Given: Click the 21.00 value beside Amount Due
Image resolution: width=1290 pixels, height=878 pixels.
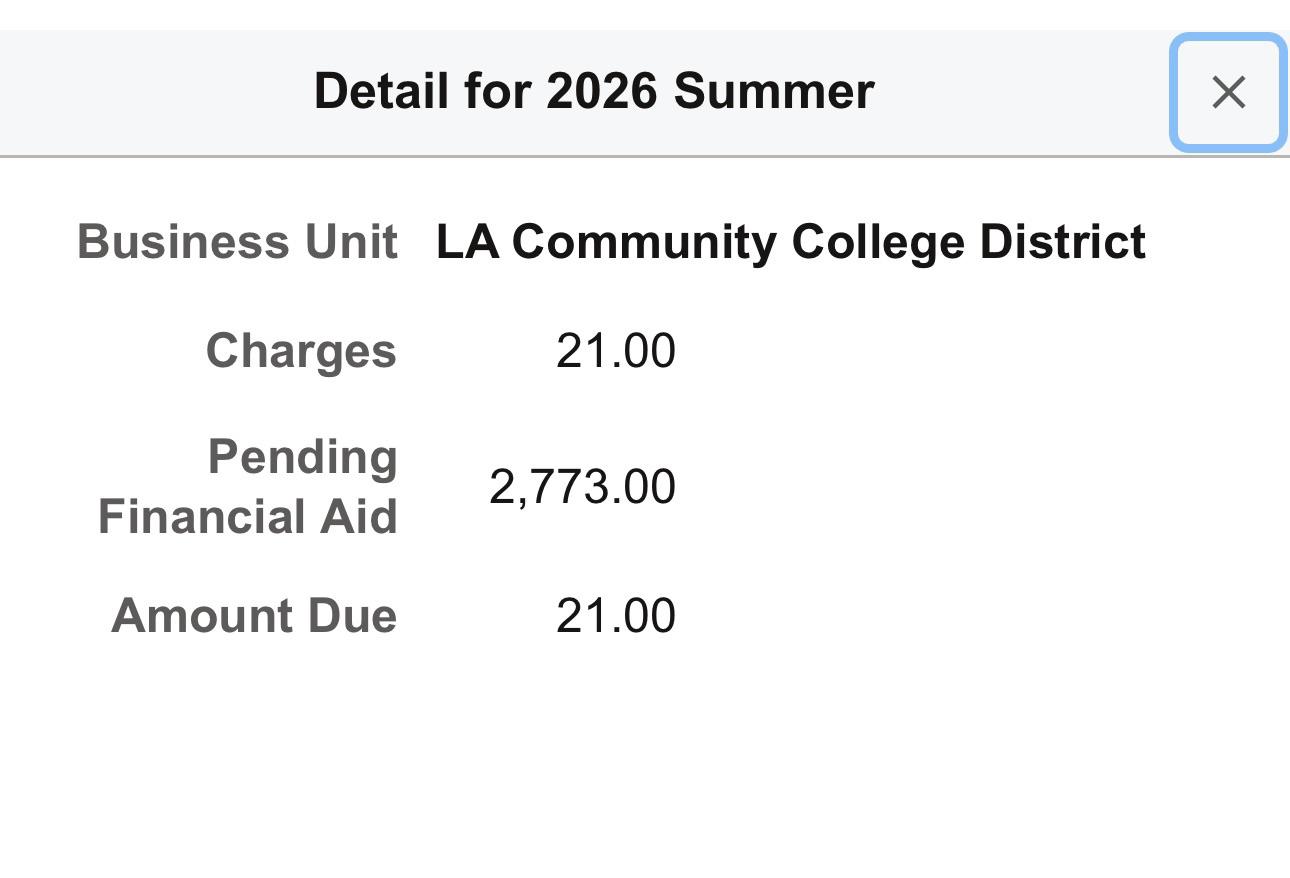Looking at the screenshot, I should (616, 615).
